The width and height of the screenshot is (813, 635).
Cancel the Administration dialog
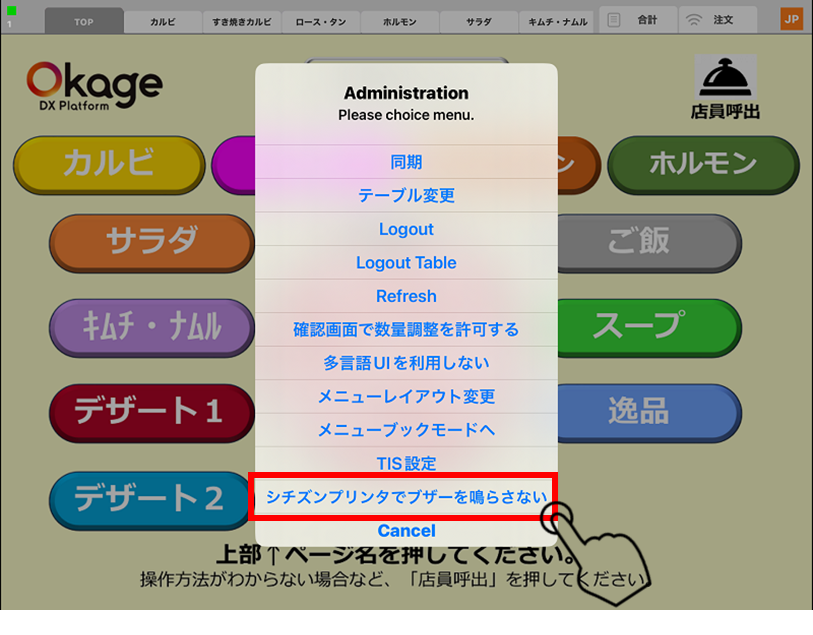tap(406, 530)
